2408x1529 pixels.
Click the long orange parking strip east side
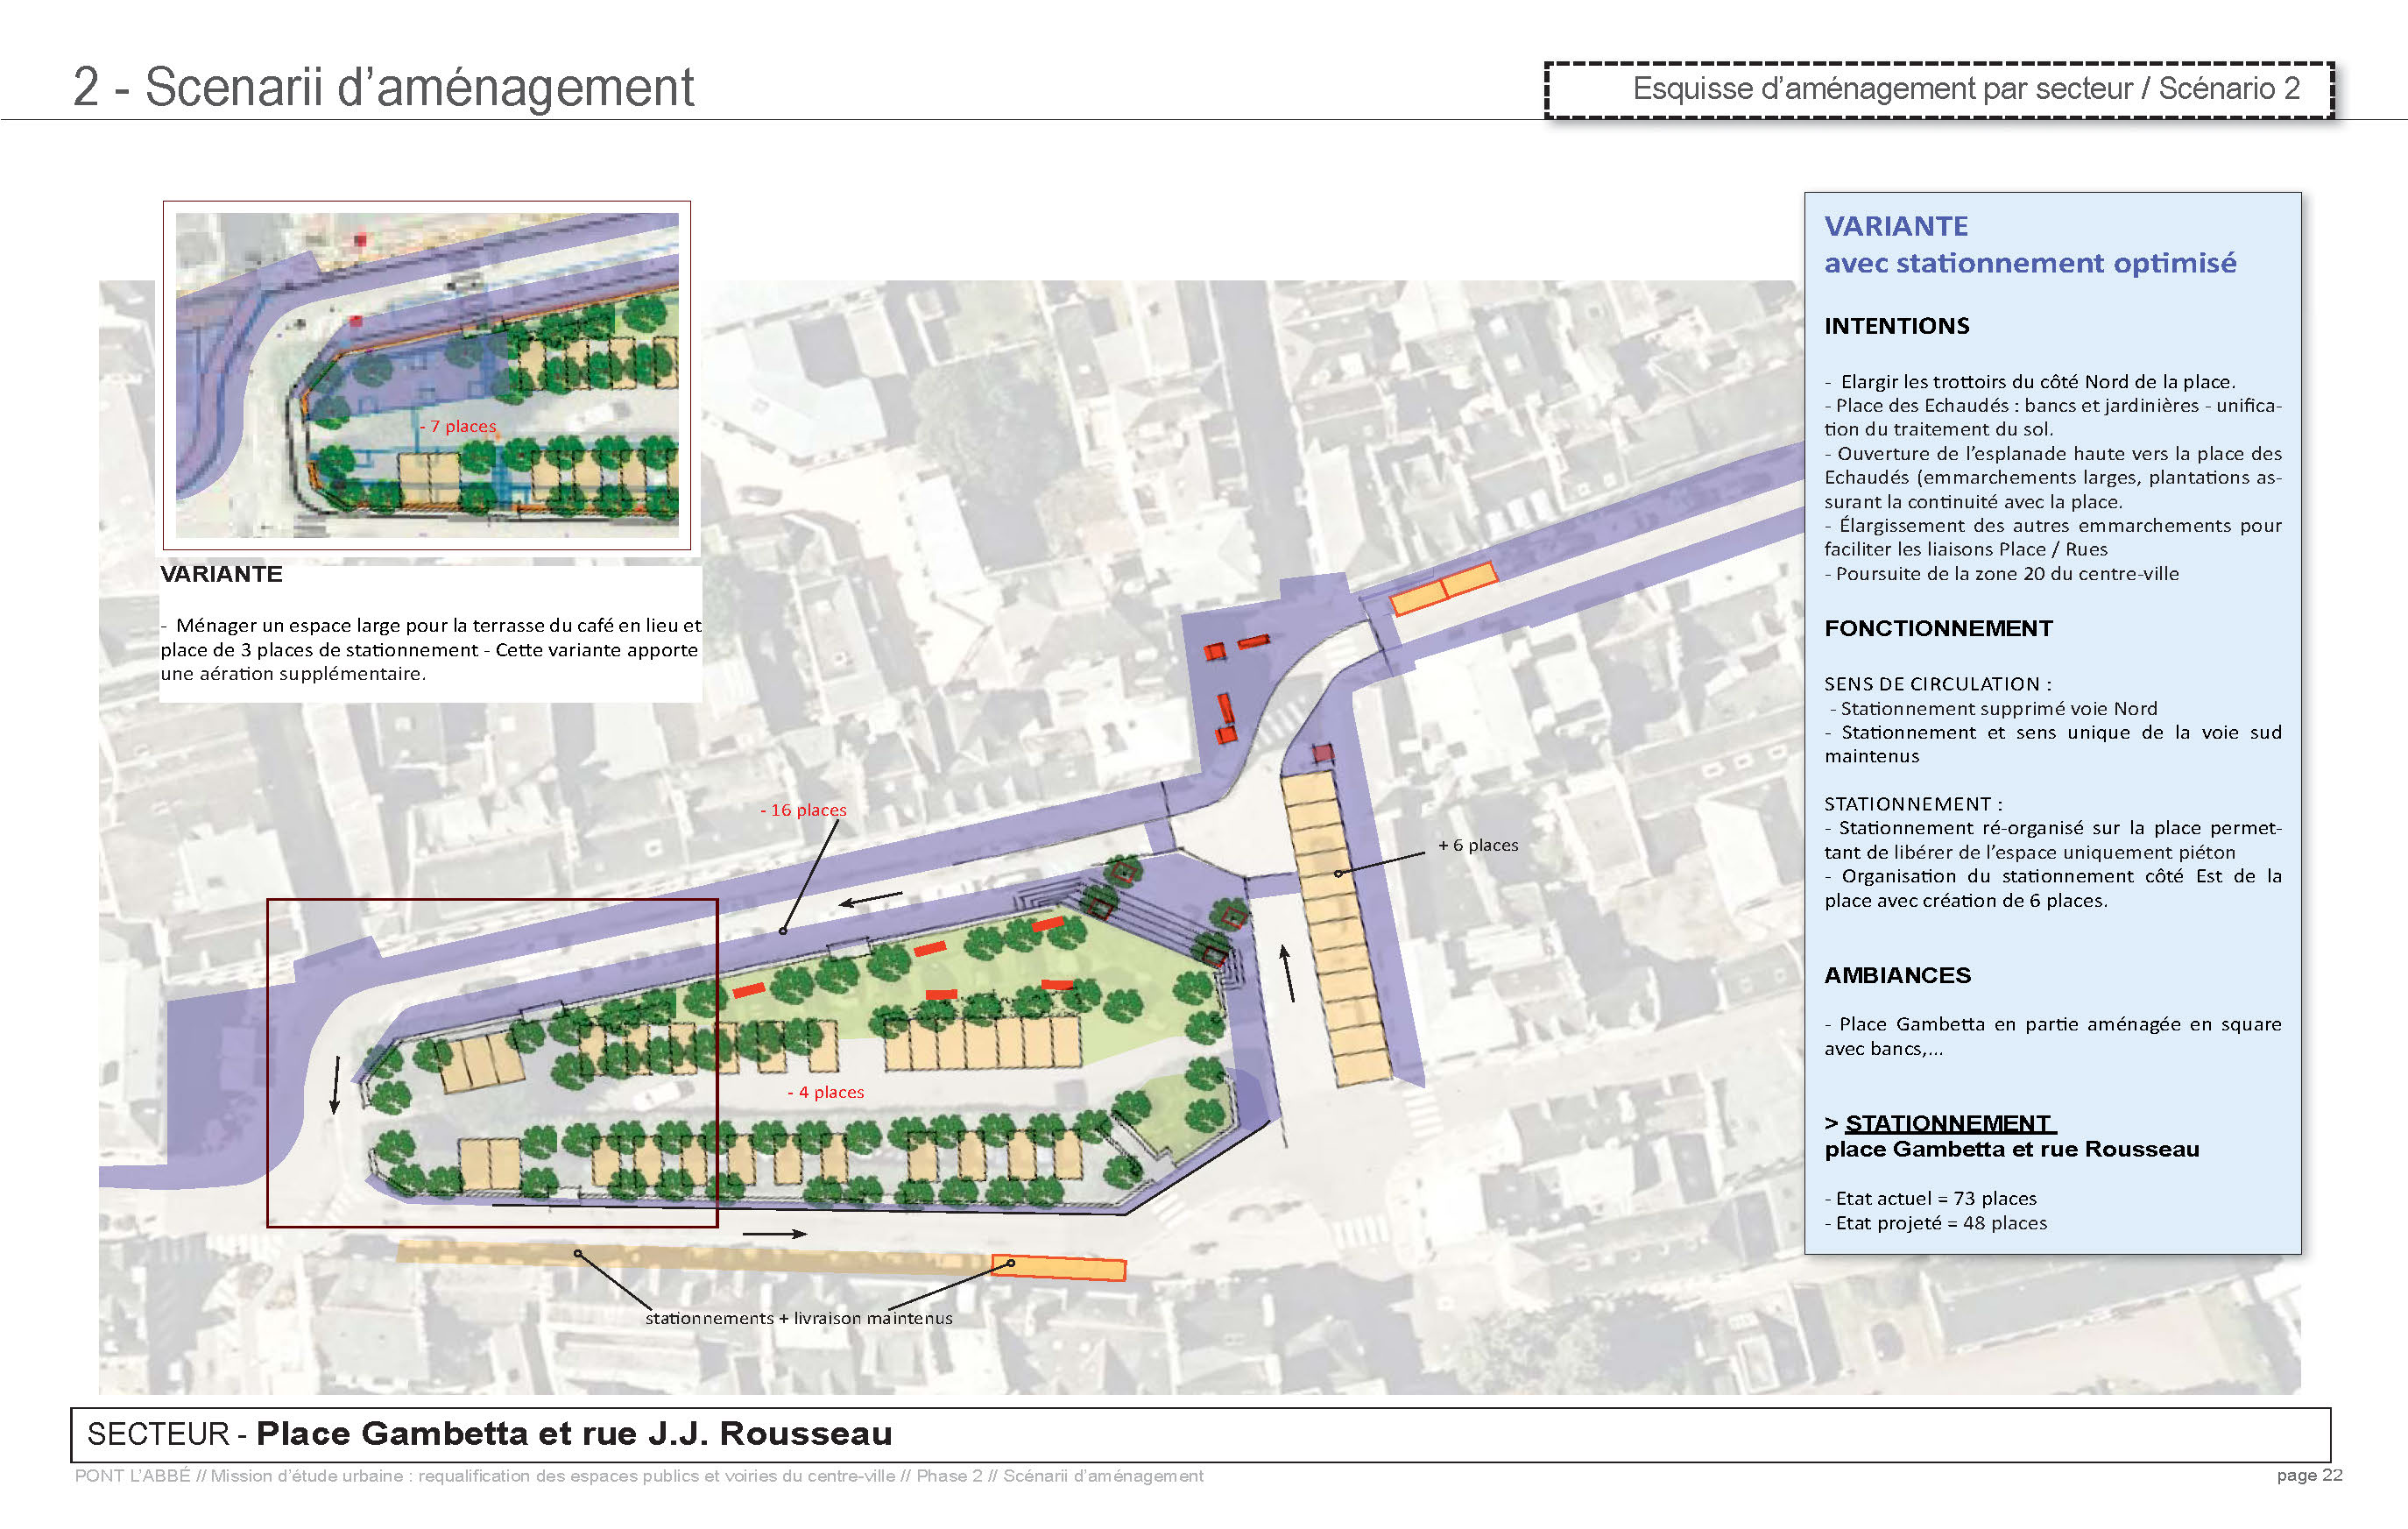point(1336,928)
